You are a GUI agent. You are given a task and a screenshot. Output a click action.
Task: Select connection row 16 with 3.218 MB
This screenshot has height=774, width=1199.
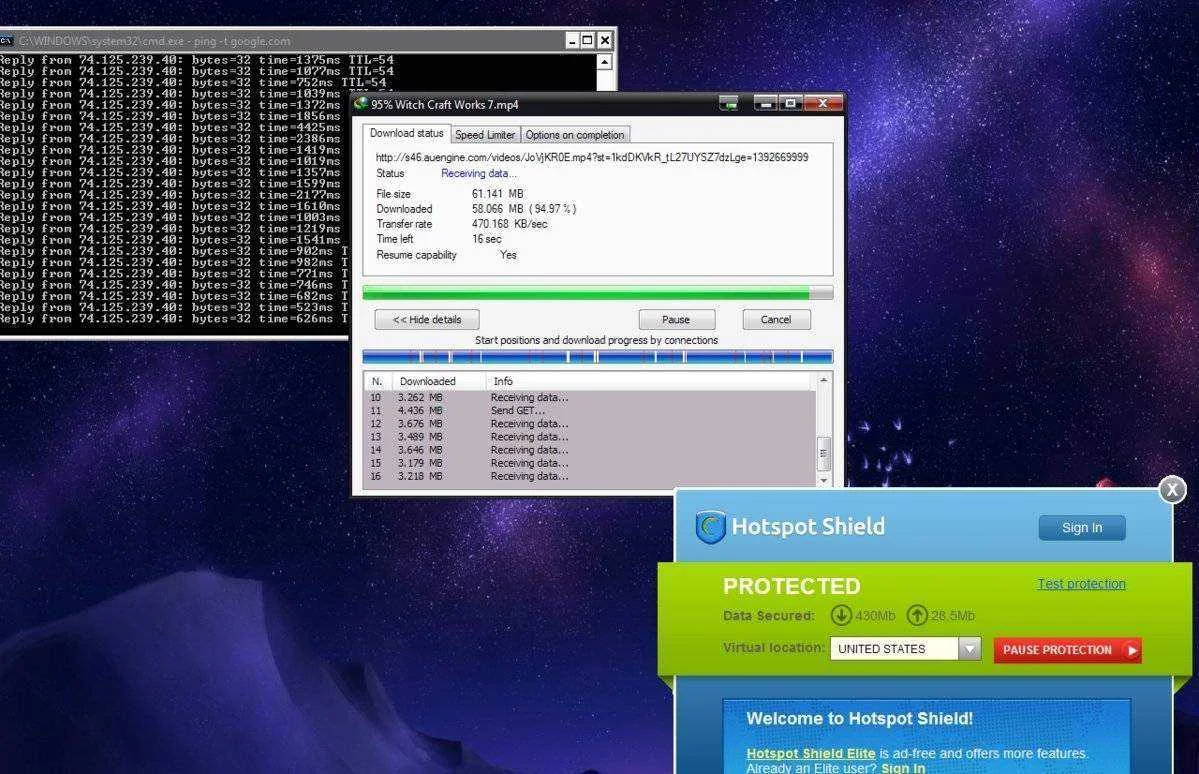[x=590, y=476]
